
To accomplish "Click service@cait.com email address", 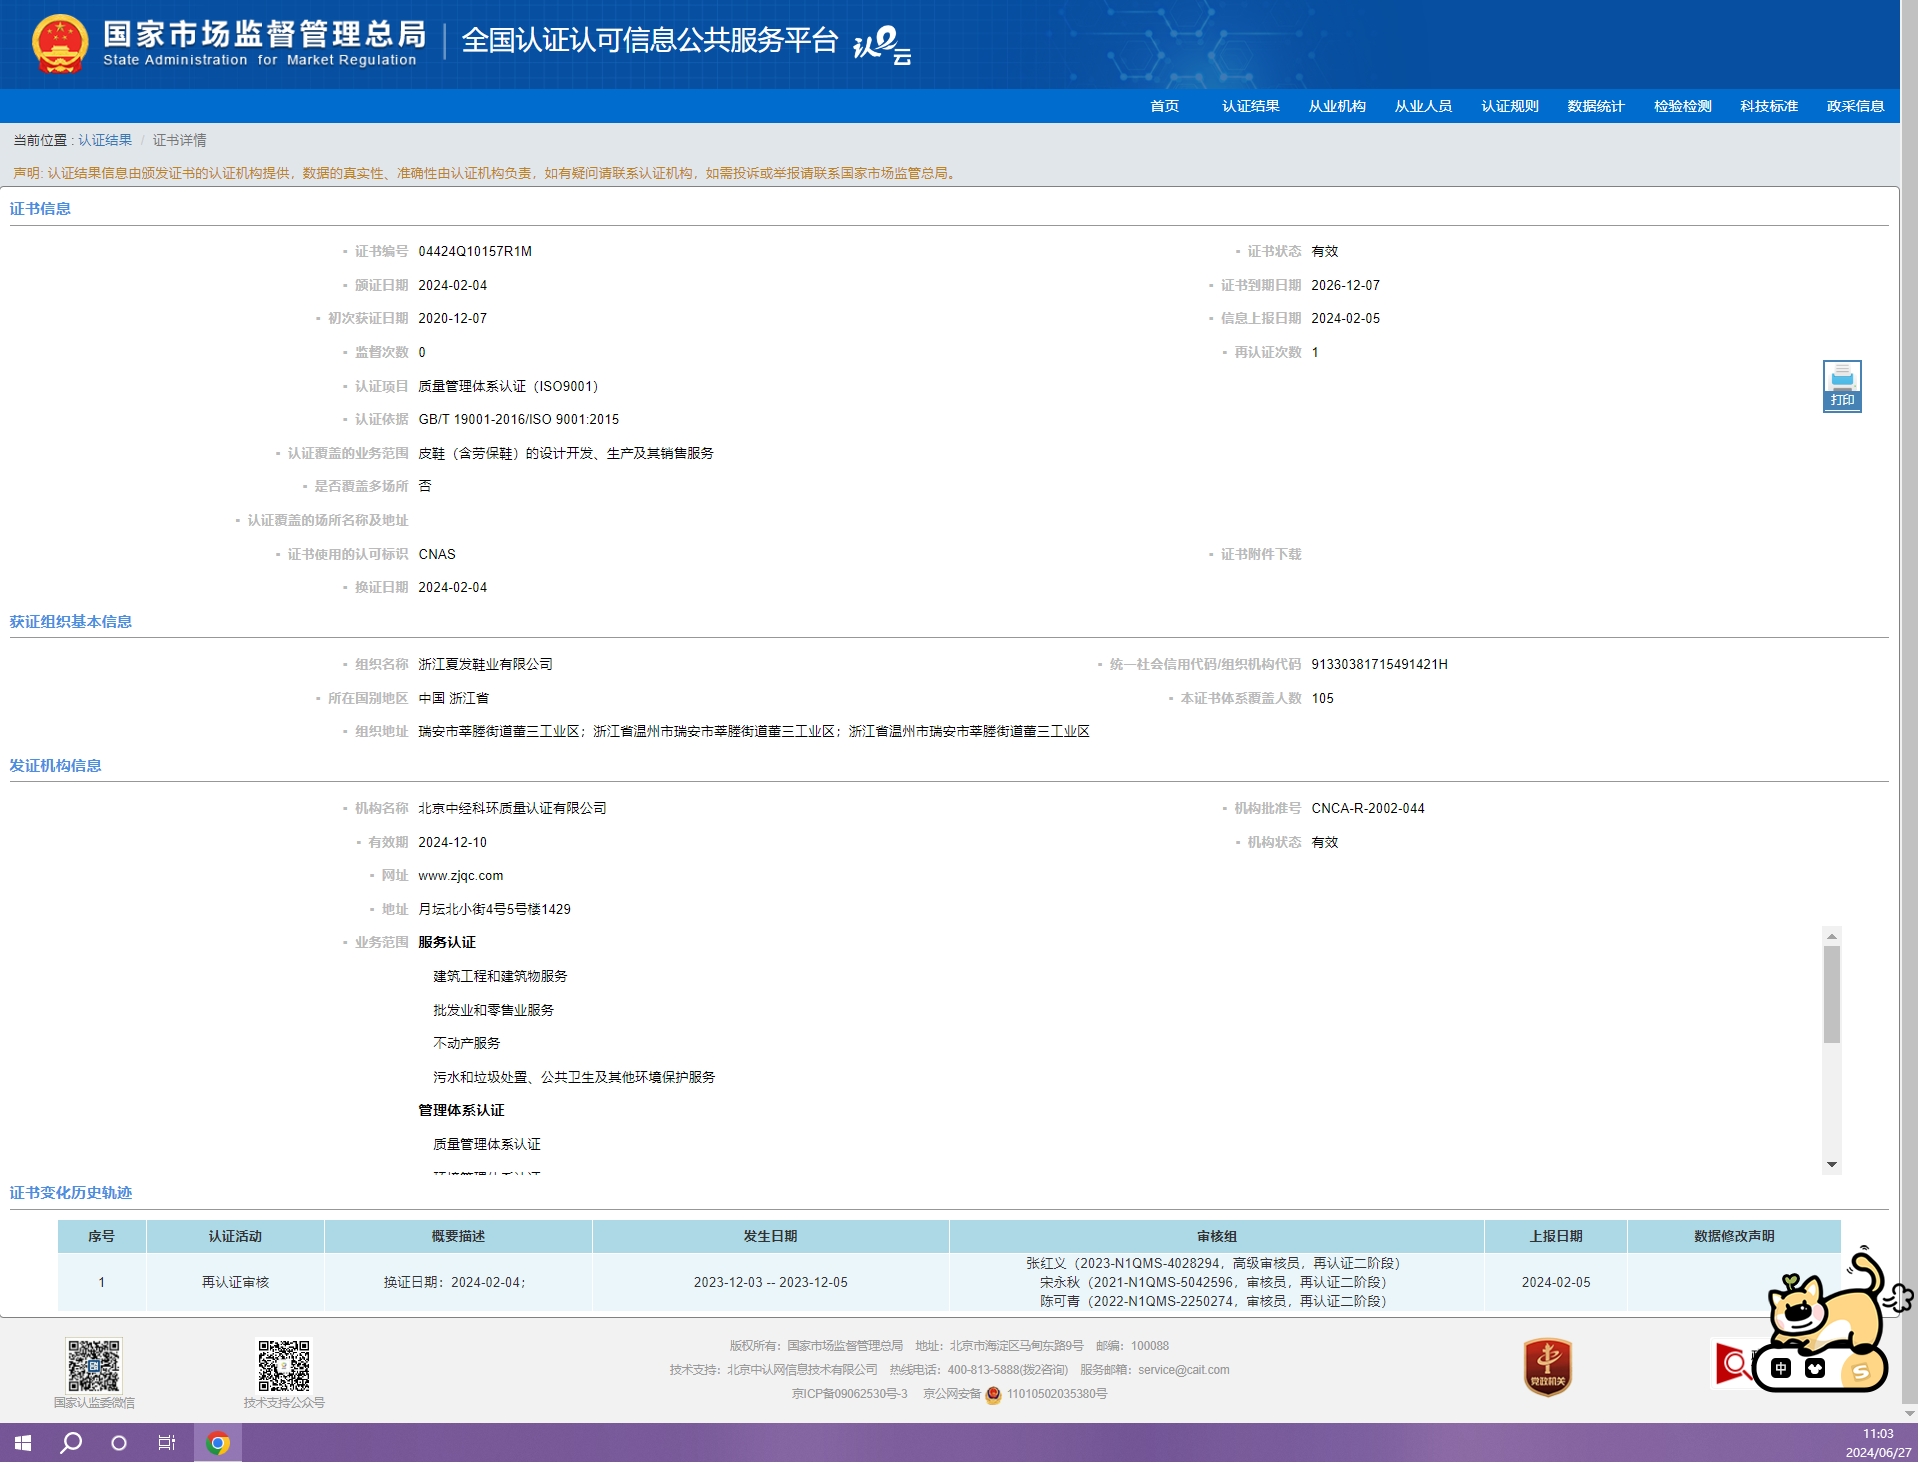I will pyautogui.click(x=1184, y=1370).
